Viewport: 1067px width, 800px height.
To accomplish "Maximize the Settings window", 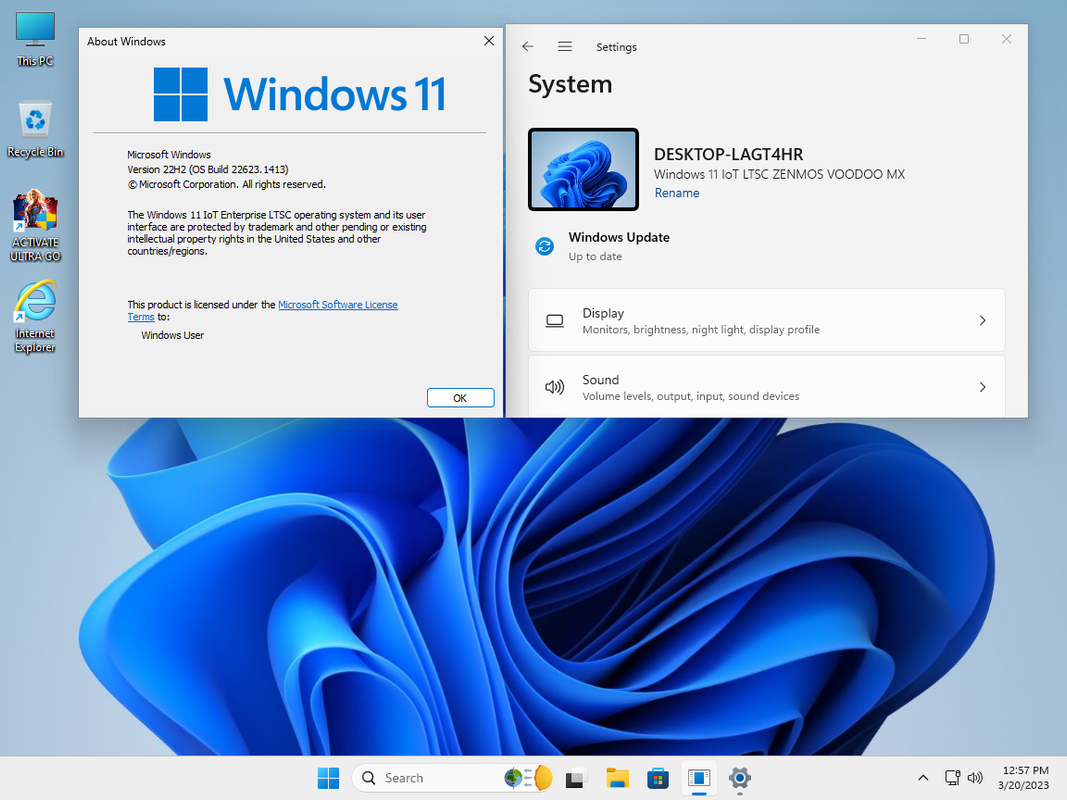I will click(x=964, y=39).
